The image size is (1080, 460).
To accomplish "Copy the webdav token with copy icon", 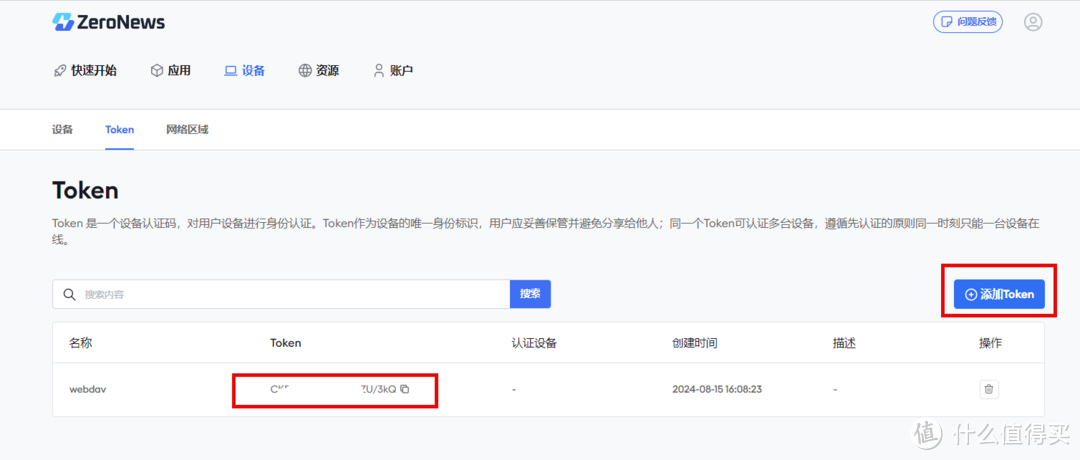I will point(405,389).
